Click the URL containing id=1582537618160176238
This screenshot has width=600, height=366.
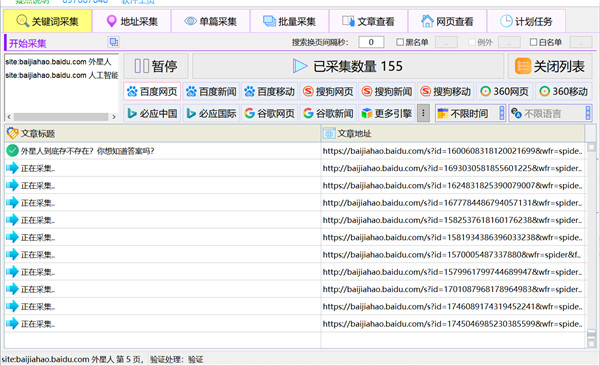pos(452,220)
